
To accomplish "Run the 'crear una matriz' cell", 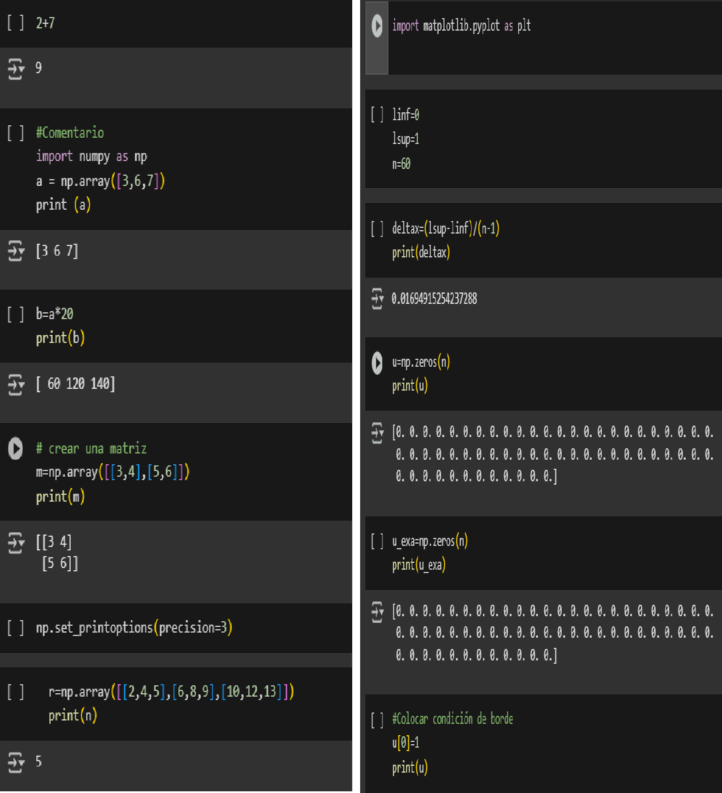I will tap(15, 449).
